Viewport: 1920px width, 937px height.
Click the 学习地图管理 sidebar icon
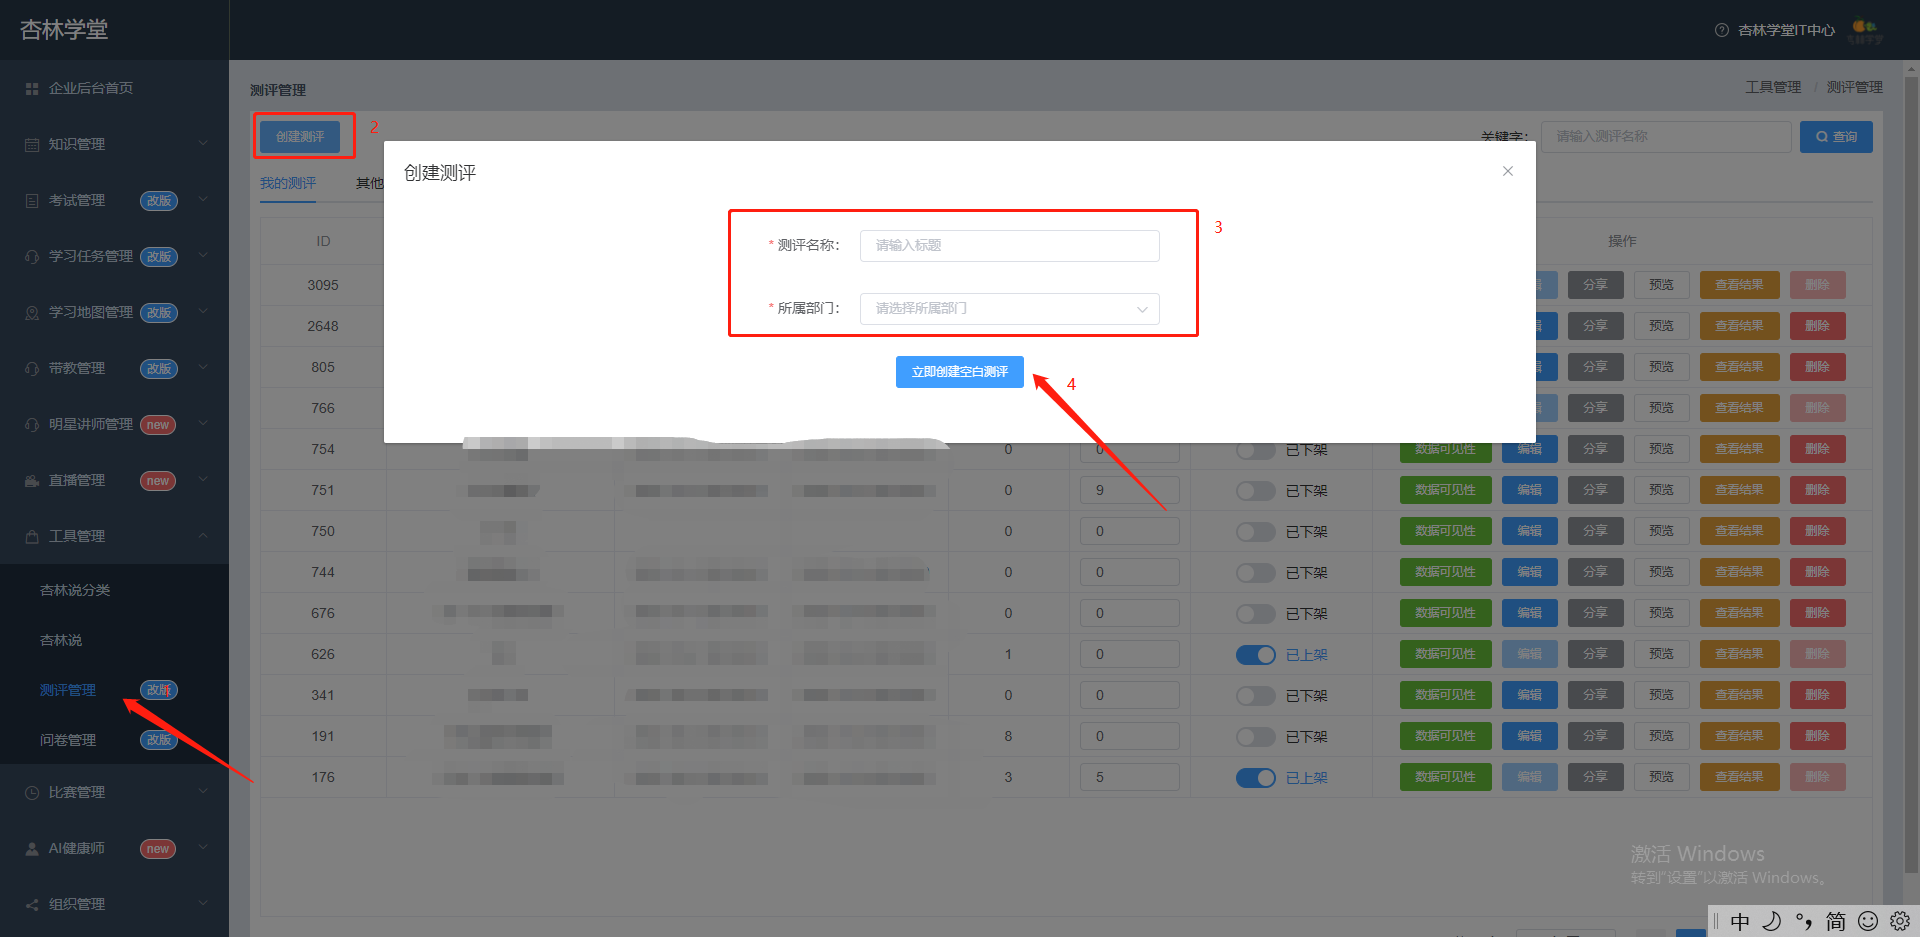(32, 313)
